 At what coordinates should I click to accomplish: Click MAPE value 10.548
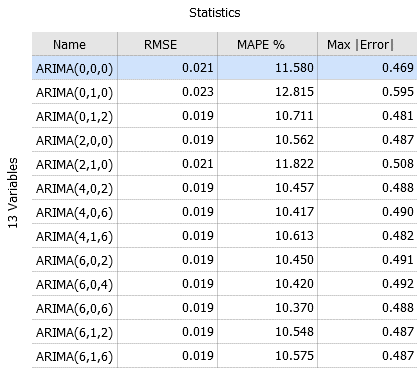tap(294, 332)
